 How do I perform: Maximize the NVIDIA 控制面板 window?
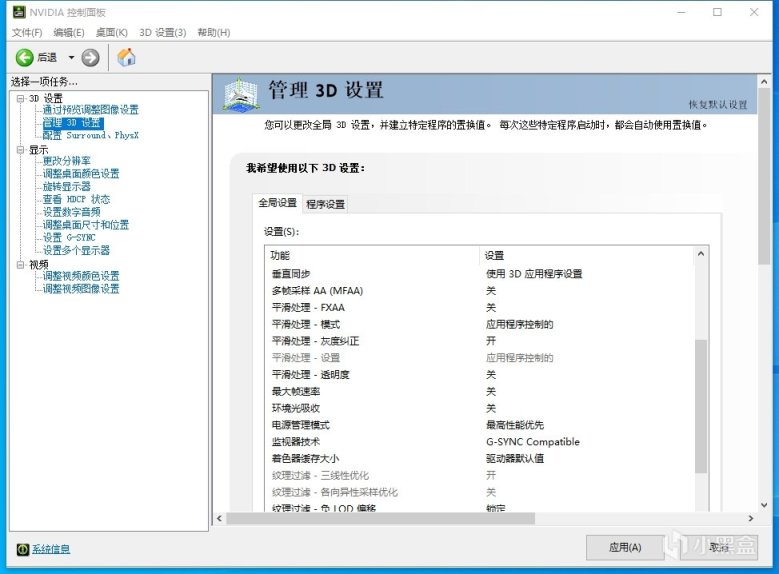(x=717, y=12)
